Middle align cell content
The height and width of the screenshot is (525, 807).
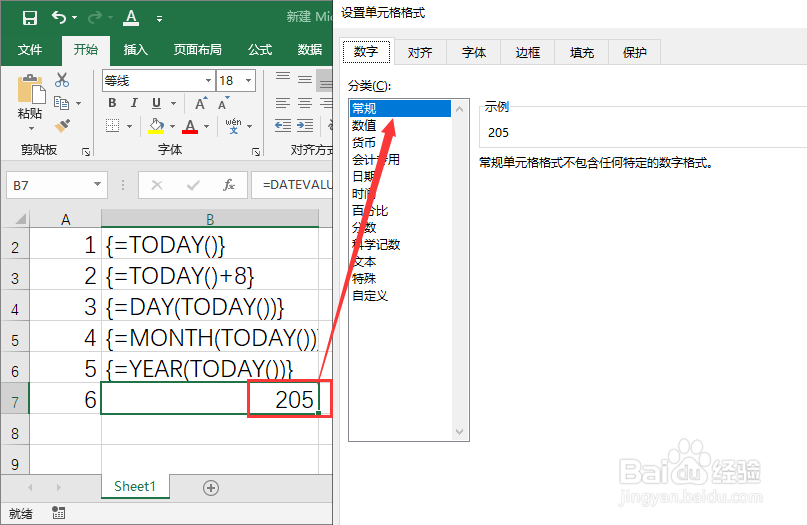pos(305,79)
